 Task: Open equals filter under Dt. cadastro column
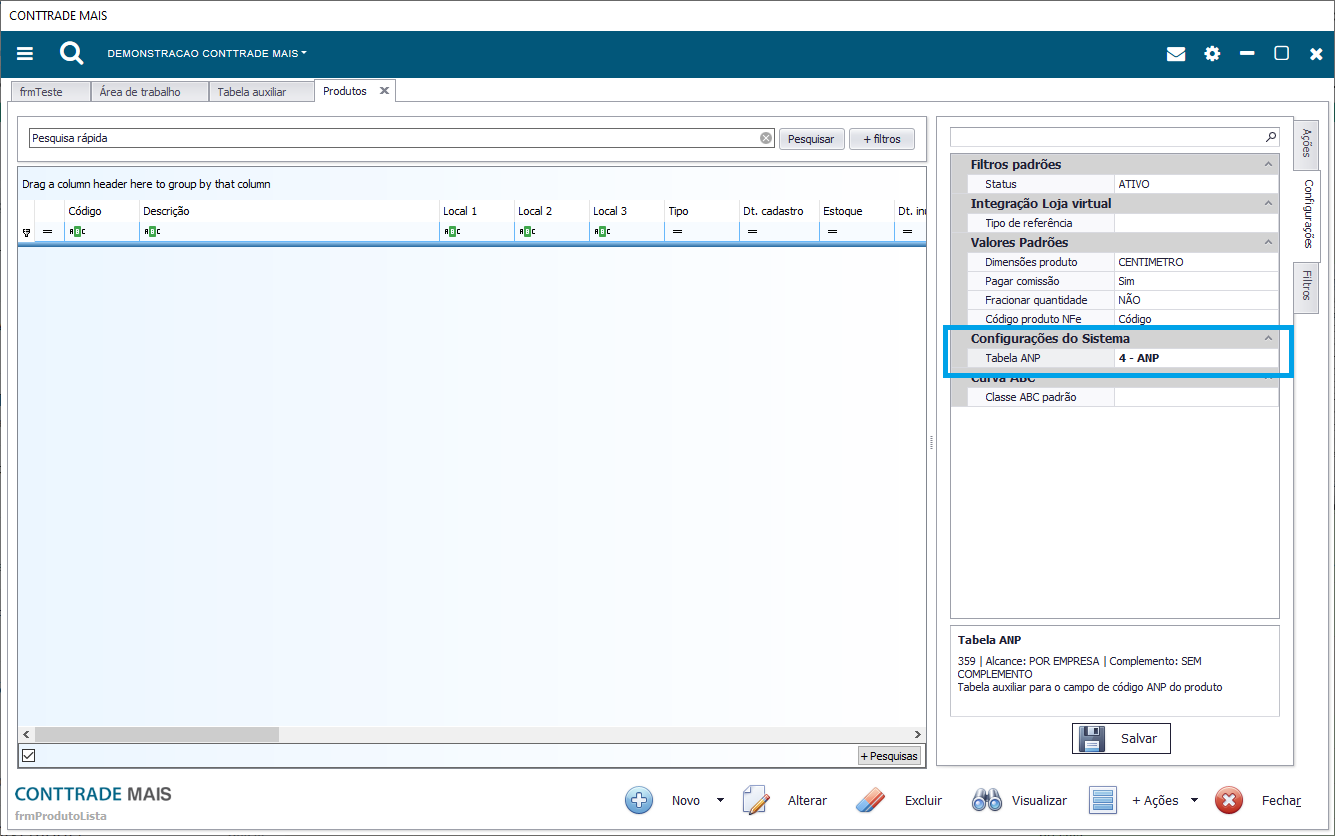[752, 232]
